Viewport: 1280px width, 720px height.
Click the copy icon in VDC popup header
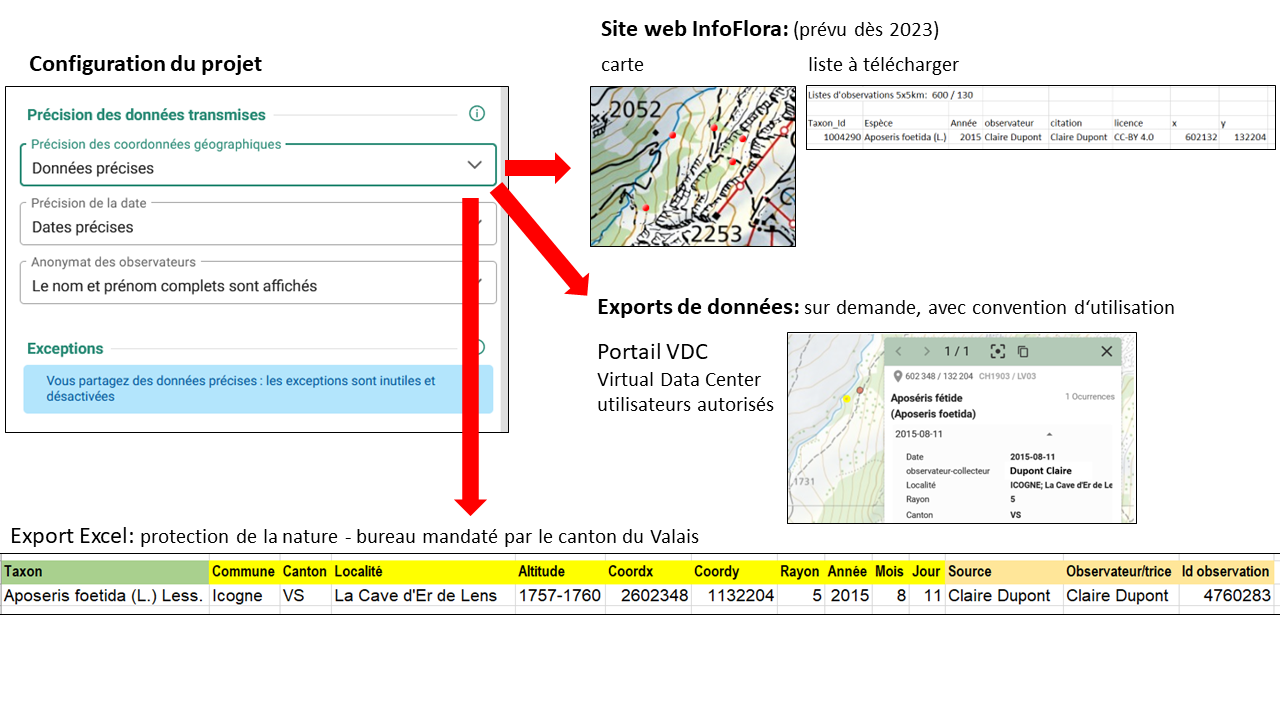[1023, 351]
